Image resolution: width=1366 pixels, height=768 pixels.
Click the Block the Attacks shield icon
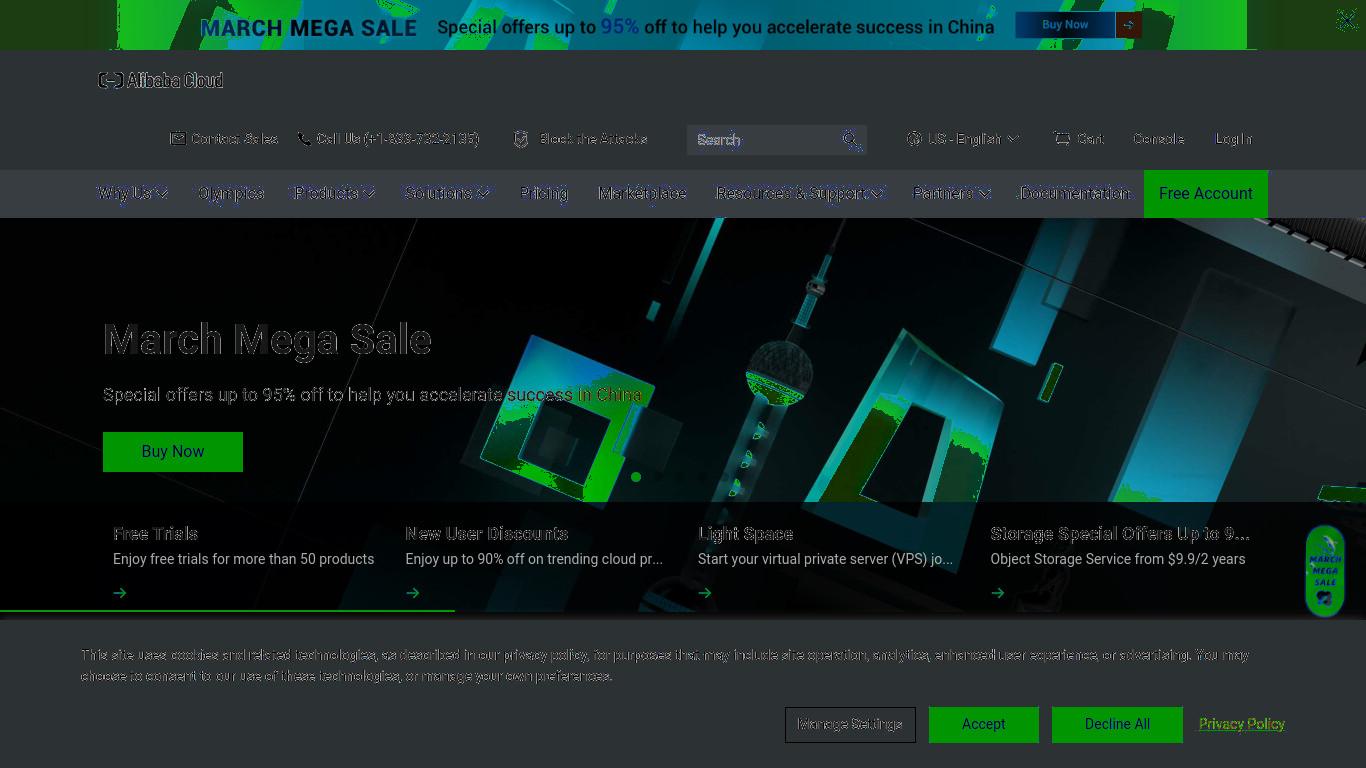[521, 139]
